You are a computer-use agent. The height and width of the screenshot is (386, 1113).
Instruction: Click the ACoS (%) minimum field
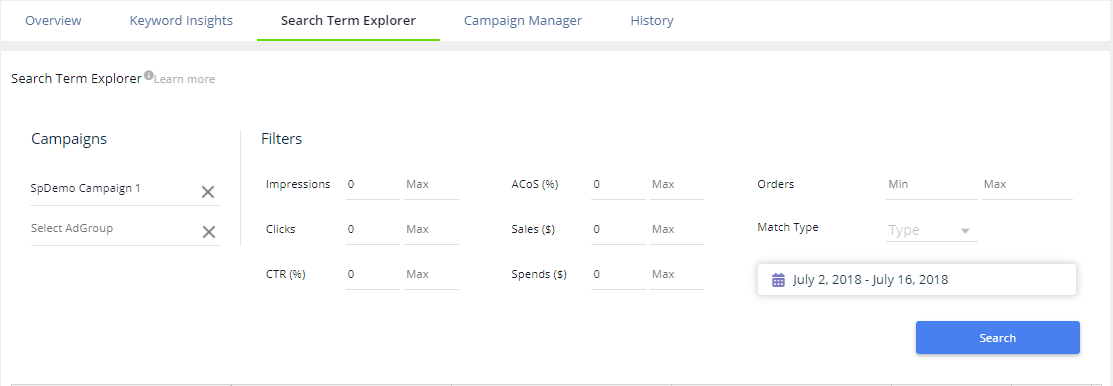[x=618, y=184]
